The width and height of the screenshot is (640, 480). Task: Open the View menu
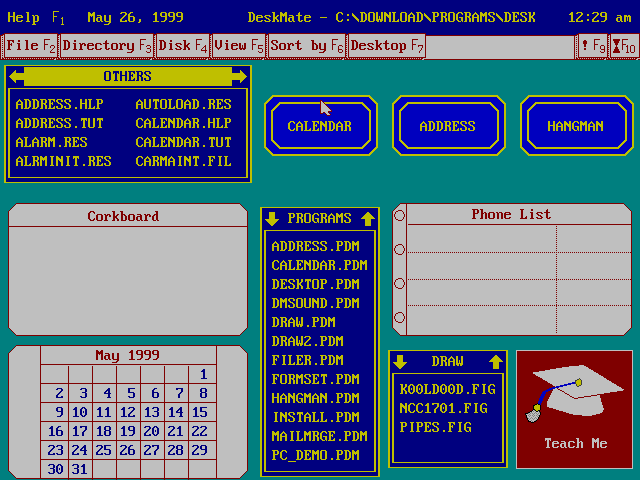pyautogui.click(x=238, y=46)
